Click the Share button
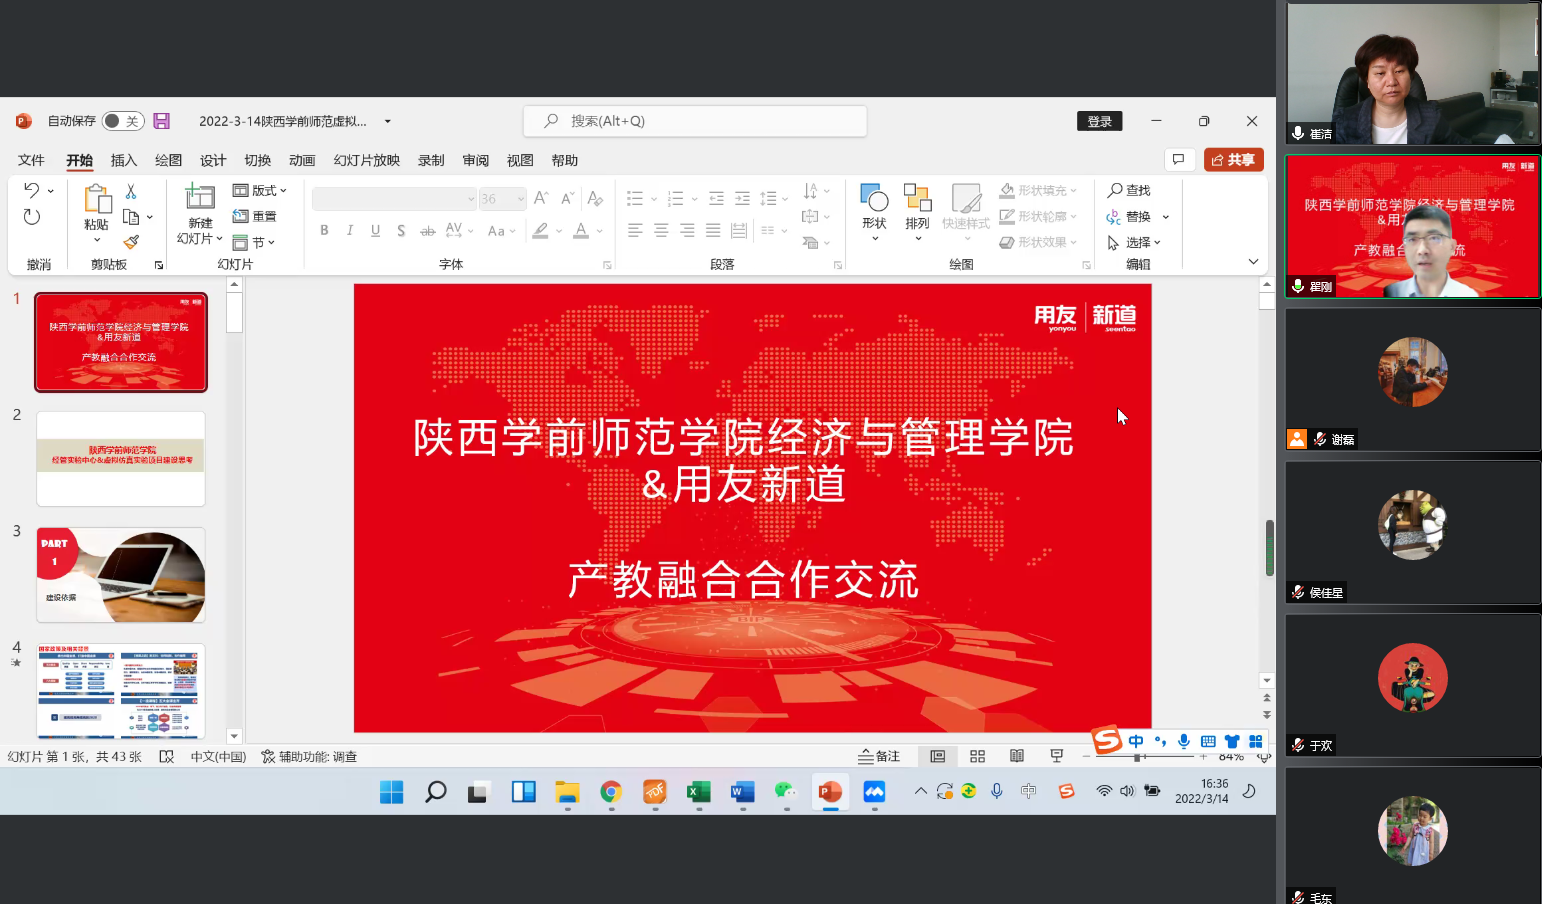The height and width of the screenshot is (904, 1542). [x=1234, y=160]
